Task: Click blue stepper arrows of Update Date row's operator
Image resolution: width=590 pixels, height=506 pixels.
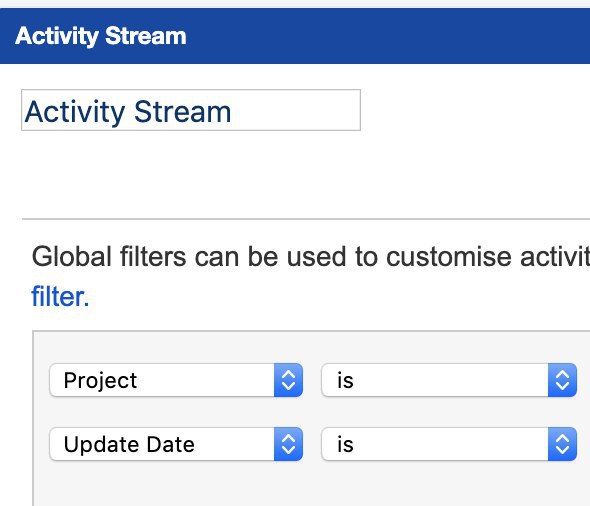Action: tap(562, 444)
